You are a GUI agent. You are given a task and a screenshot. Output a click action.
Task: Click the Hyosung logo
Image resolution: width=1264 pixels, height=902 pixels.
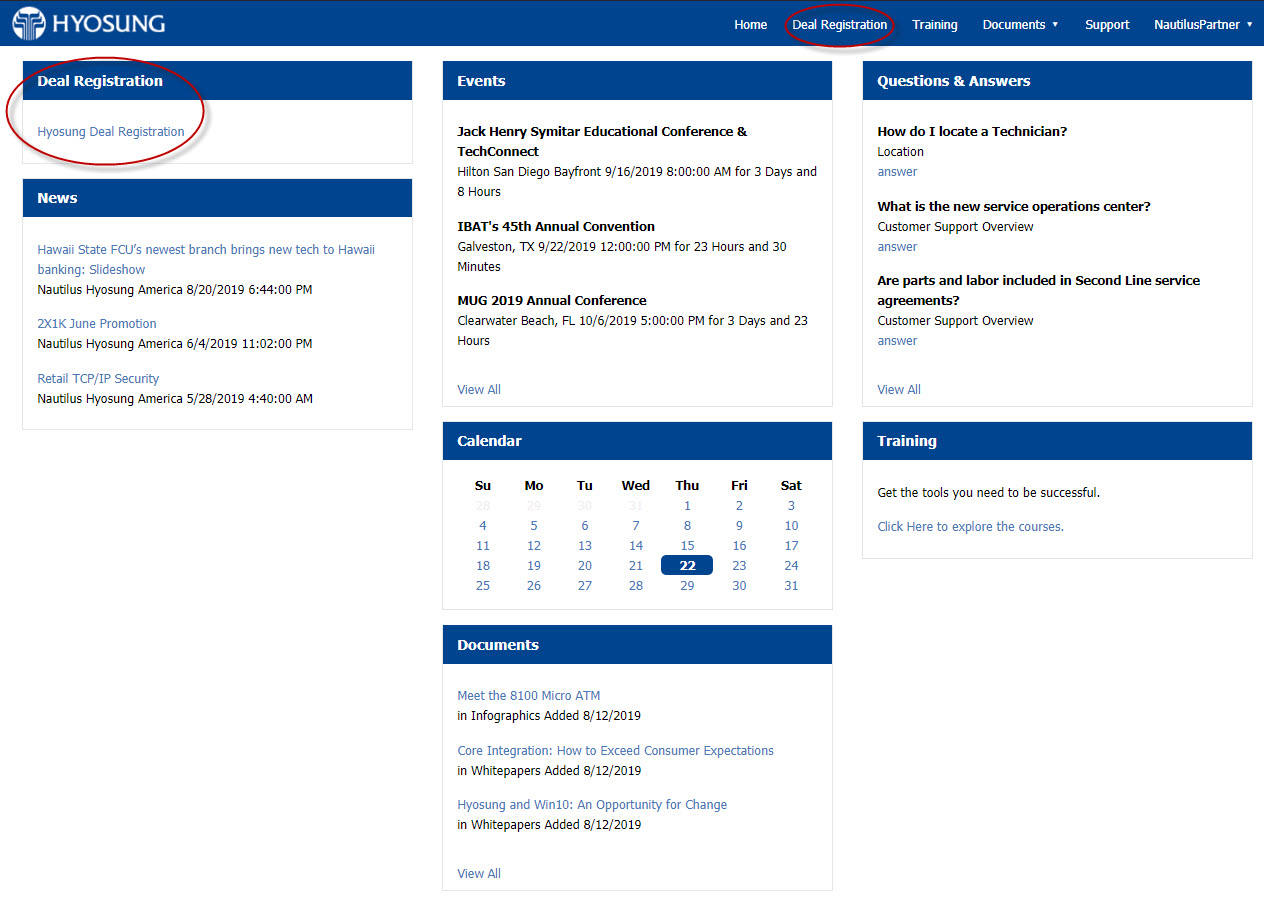pos(88,22)
